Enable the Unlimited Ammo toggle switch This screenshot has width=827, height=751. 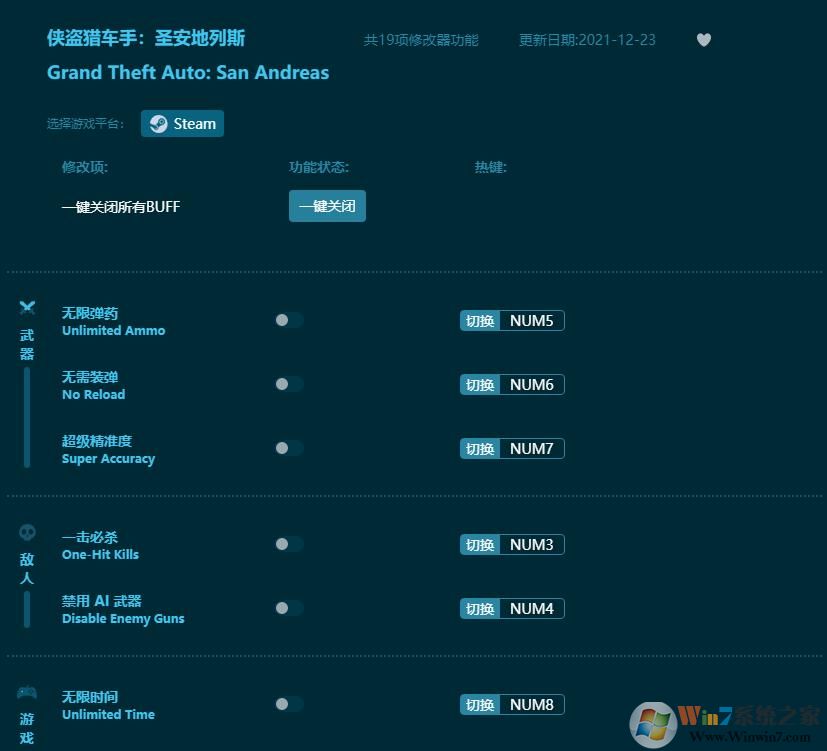[x=289, y=320]
